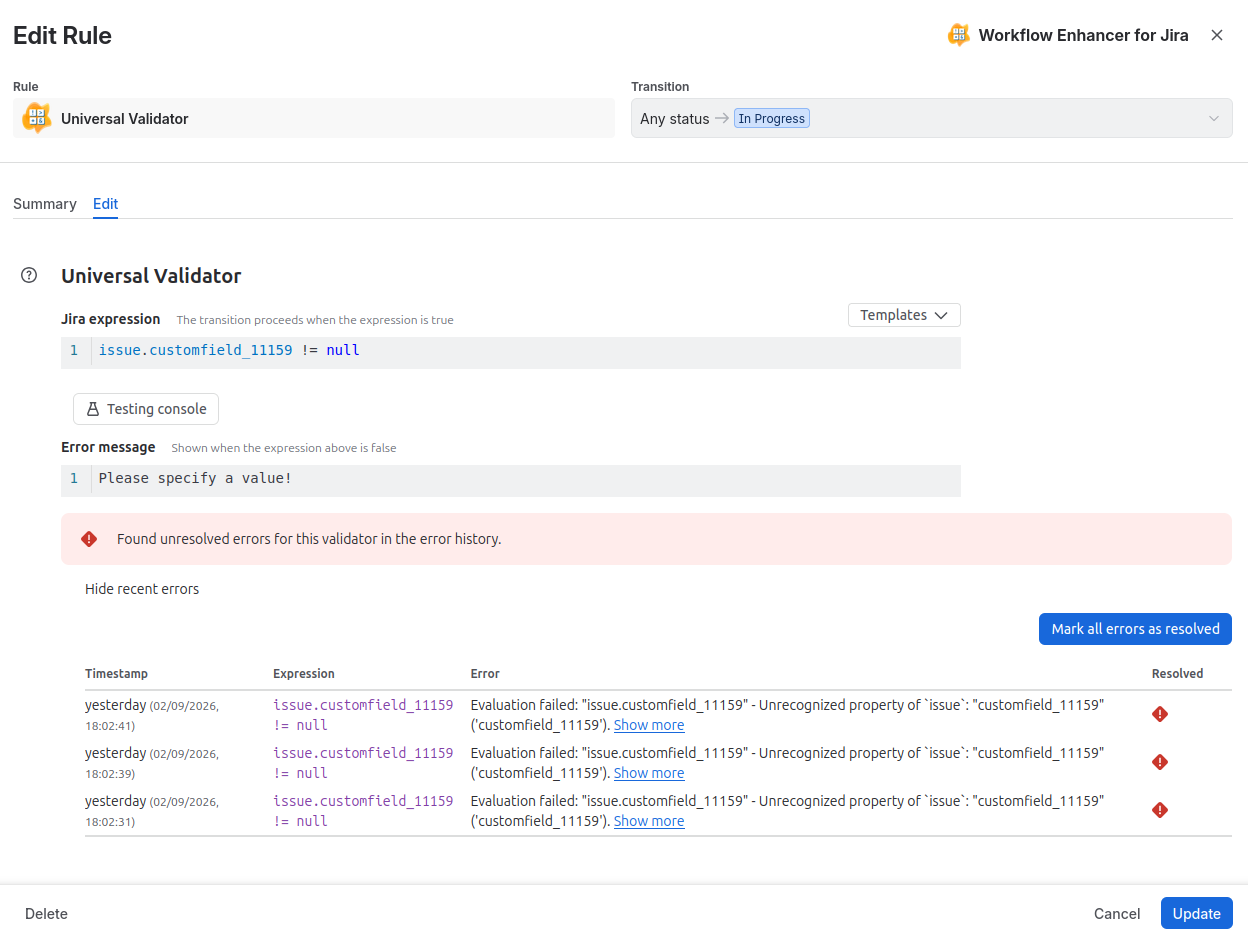The width and height of the screenshot is (1248, 935).
Task: Click Mark all errors as resolved
Action: 1135,629
